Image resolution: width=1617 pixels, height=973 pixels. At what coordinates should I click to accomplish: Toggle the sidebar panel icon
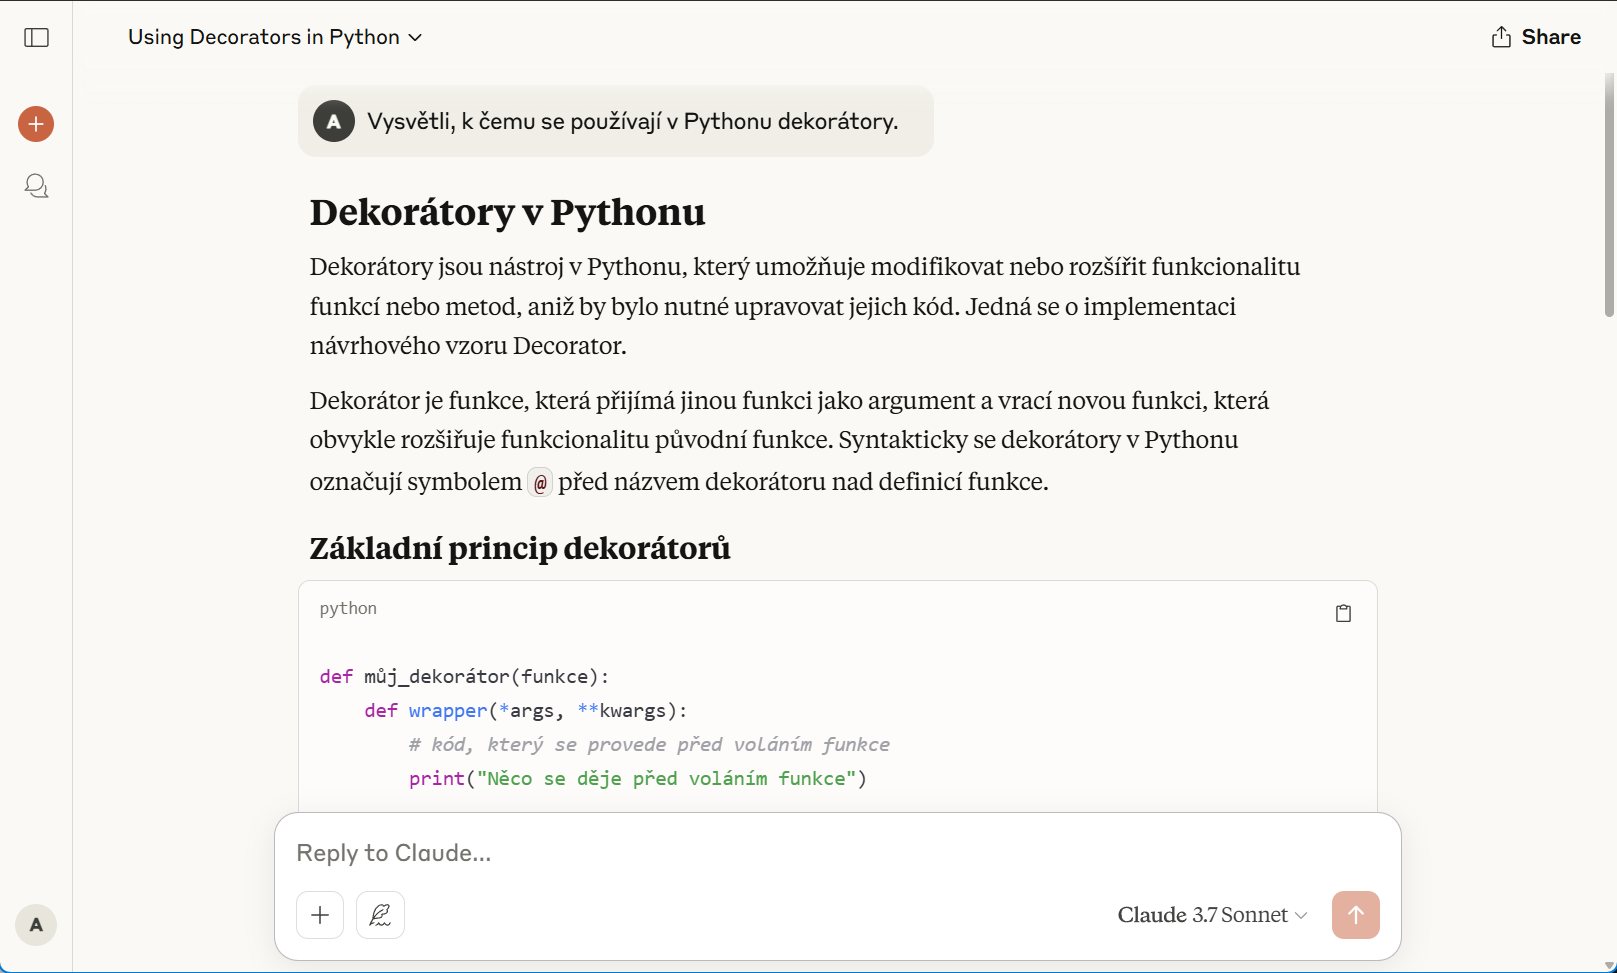(37, 38)
